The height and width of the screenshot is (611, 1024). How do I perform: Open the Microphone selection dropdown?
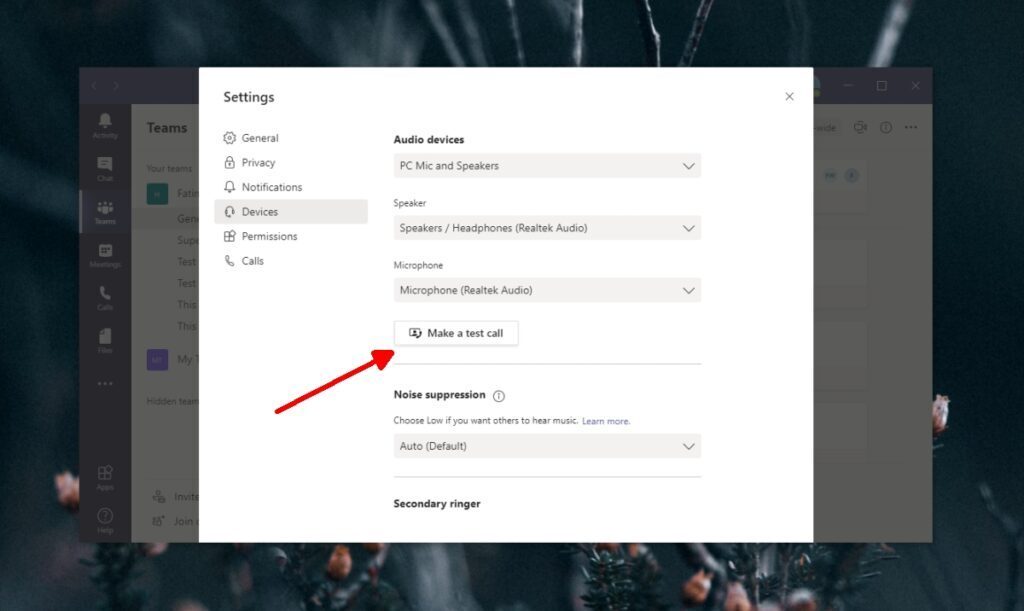pyautogui.click(x=547, y=290)
